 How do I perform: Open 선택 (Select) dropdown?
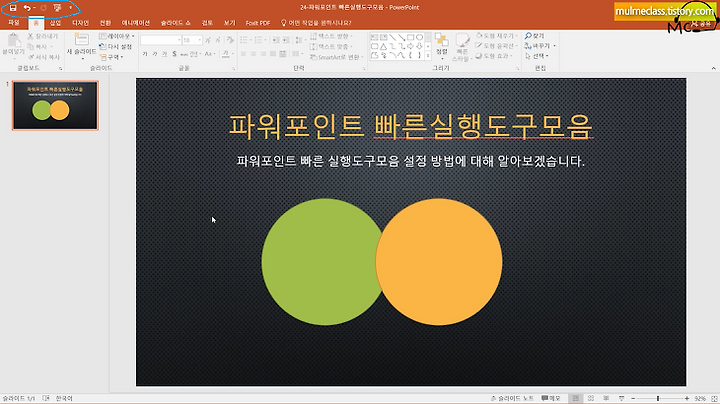[537, 56]
